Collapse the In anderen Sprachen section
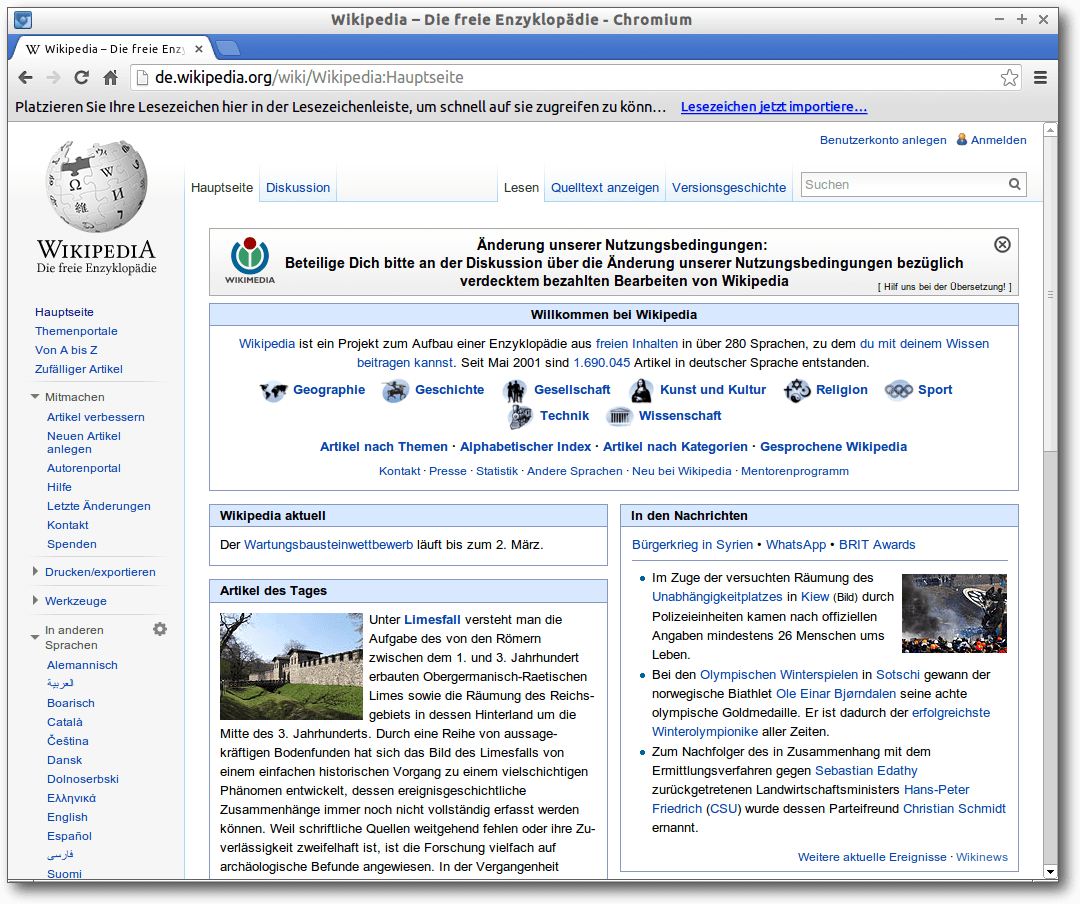 point(34,637)
